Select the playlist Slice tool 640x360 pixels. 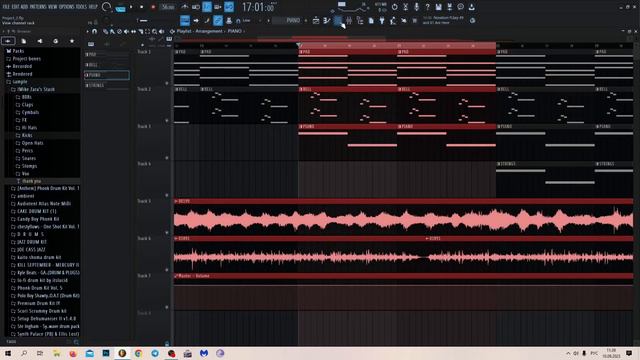pyautogui.click(x=140, y=31)
